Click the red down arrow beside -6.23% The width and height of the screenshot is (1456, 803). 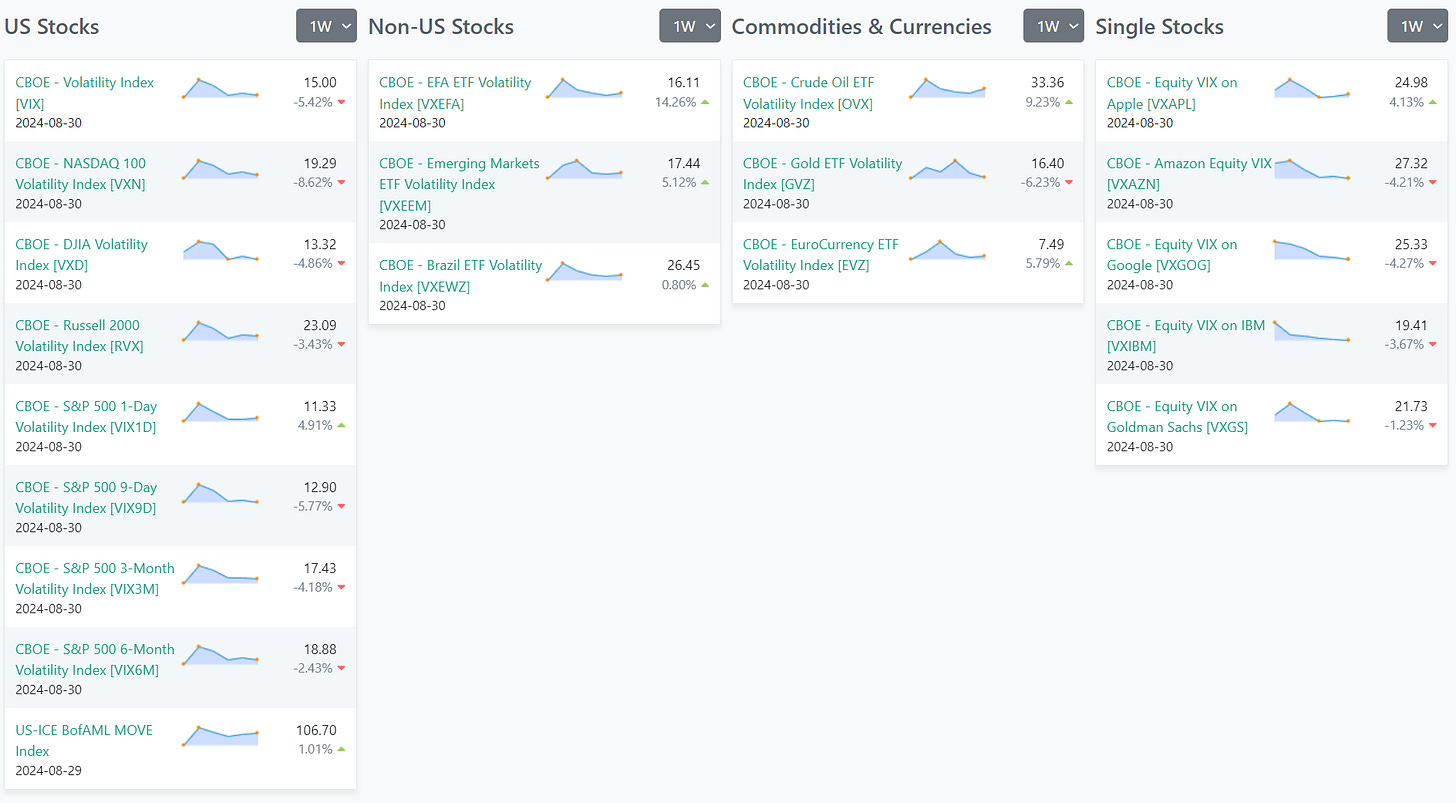point(1069,183)
